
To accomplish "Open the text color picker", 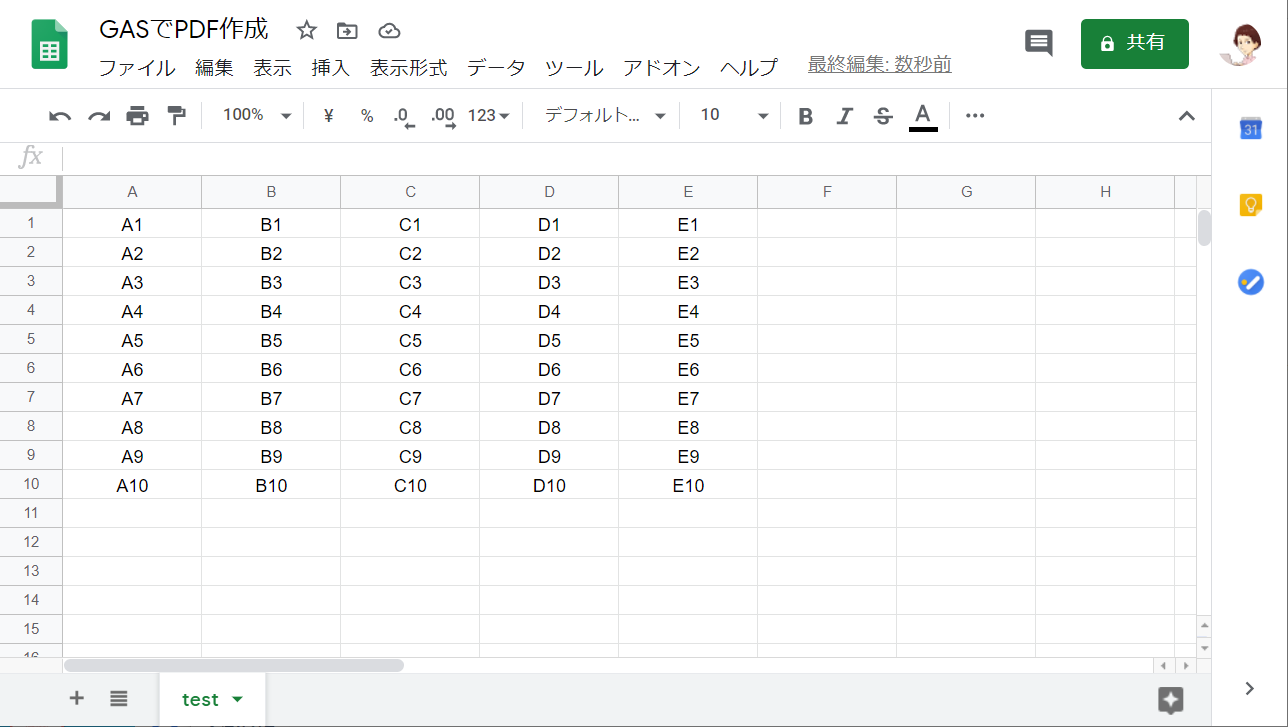I will pos(923,116).
